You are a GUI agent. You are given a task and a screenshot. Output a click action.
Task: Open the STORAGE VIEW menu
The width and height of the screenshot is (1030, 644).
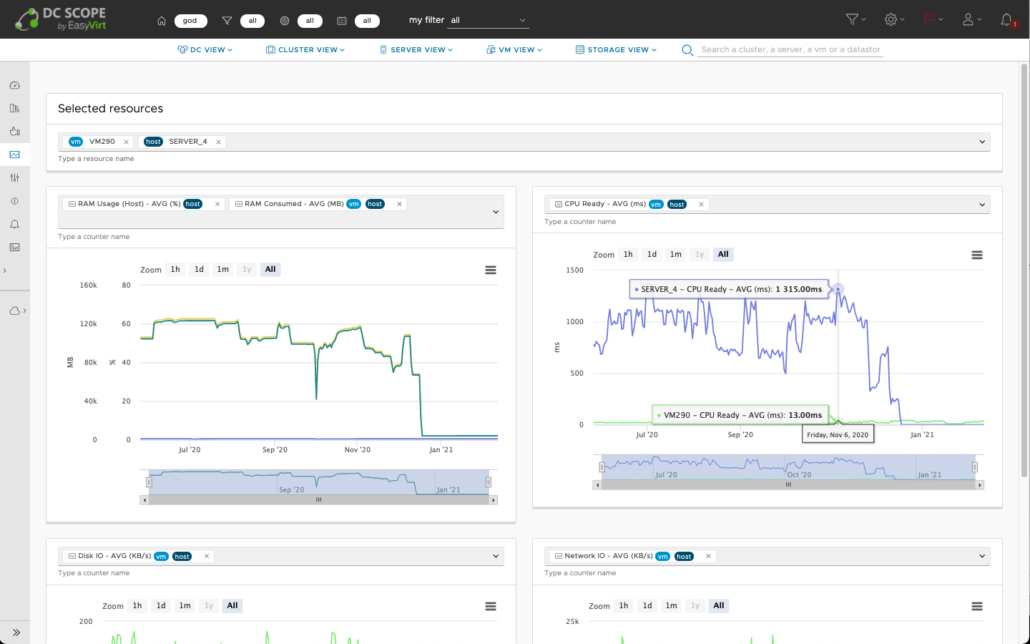click(x=616, y=50)
